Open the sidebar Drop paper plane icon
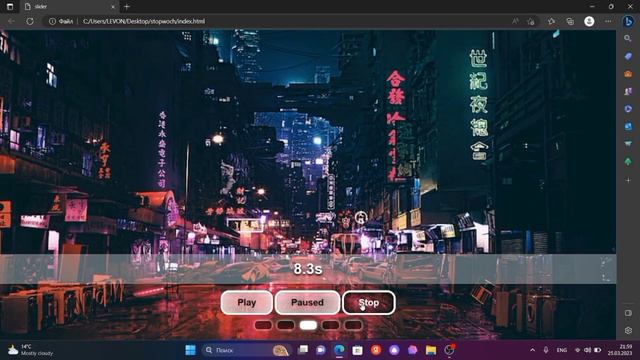This screenshot has width=640, height=360. click(628, 144)
